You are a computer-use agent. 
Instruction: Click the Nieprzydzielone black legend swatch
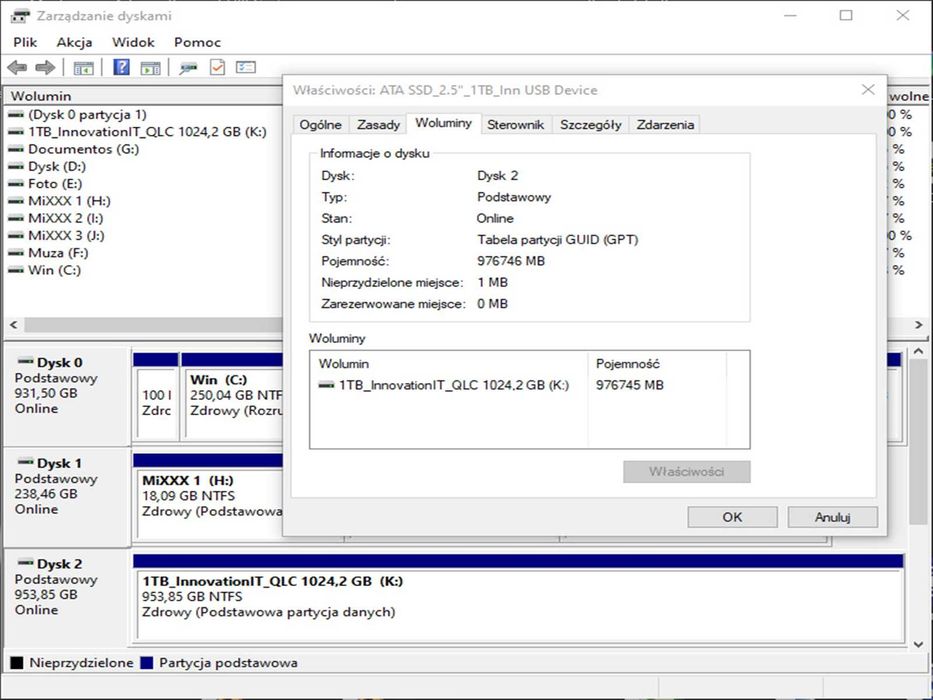[x=17, y=662]
